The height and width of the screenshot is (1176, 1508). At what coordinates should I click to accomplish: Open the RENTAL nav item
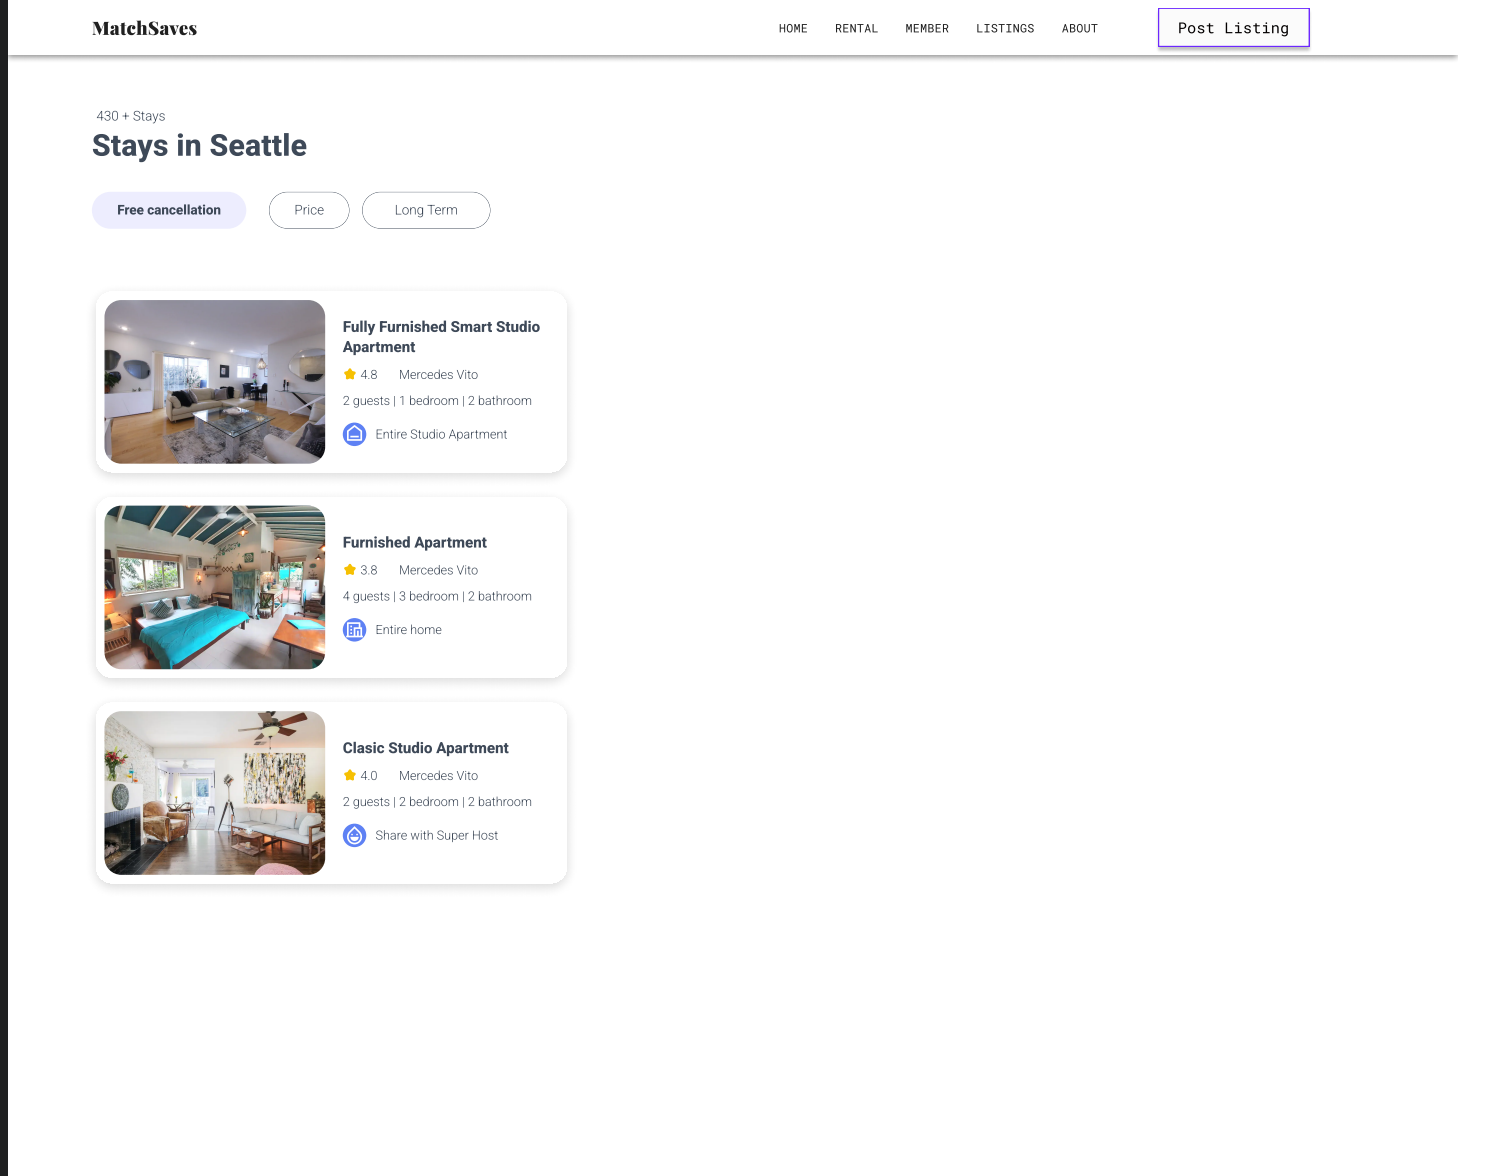856,29
